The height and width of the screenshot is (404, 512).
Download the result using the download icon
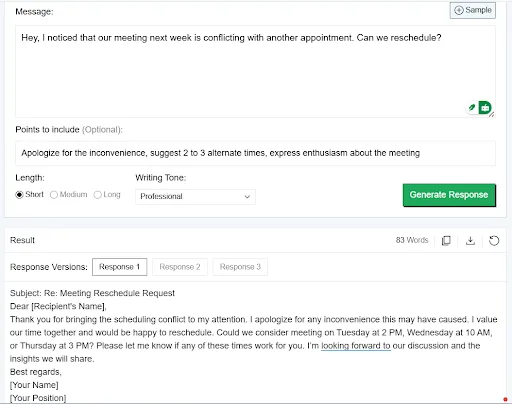pos(470,240)
